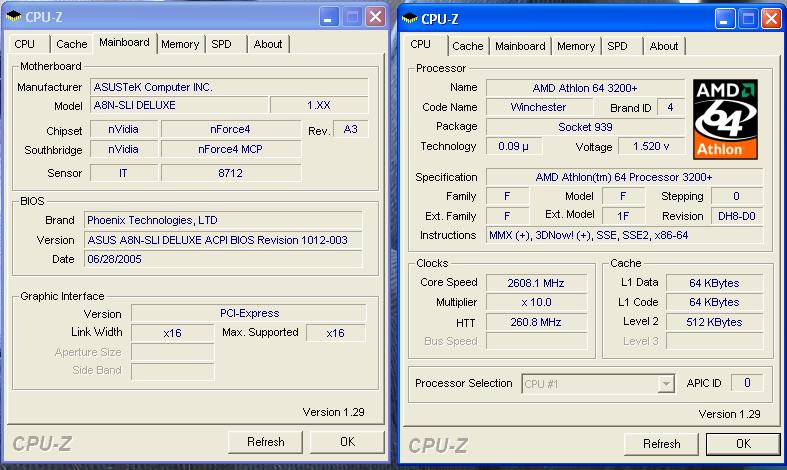Click the core speed value 2608.1 MHz
The height and width of the screenshot is (470, 787).
coord(536,283)
